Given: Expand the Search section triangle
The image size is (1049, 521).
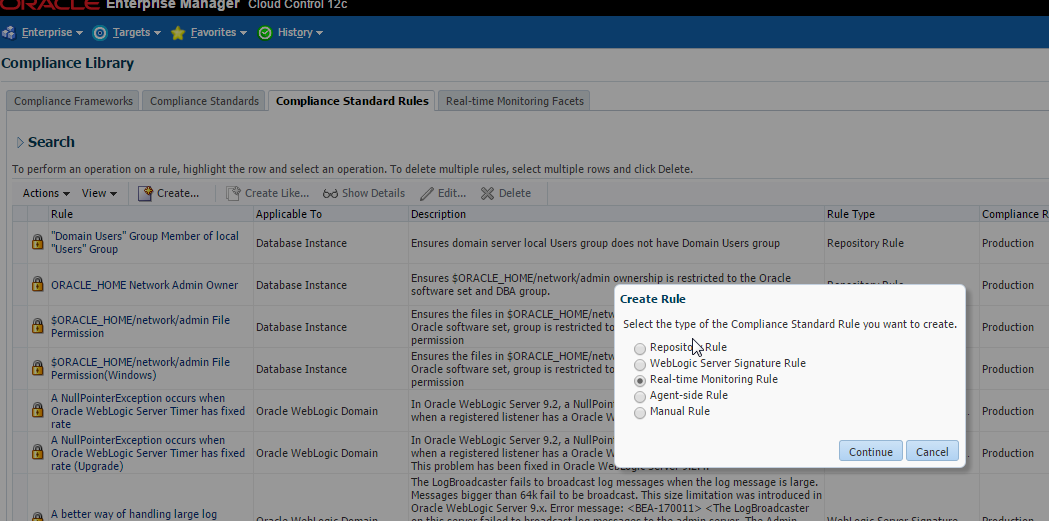Looking at the screenshot, I should pos(20,142).
